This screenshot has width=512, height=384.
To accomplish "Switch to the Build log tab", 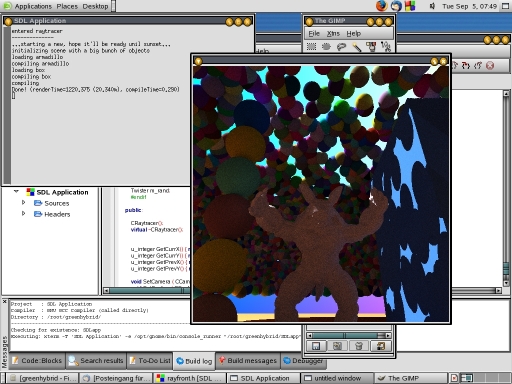I will (x=194, y=361).
